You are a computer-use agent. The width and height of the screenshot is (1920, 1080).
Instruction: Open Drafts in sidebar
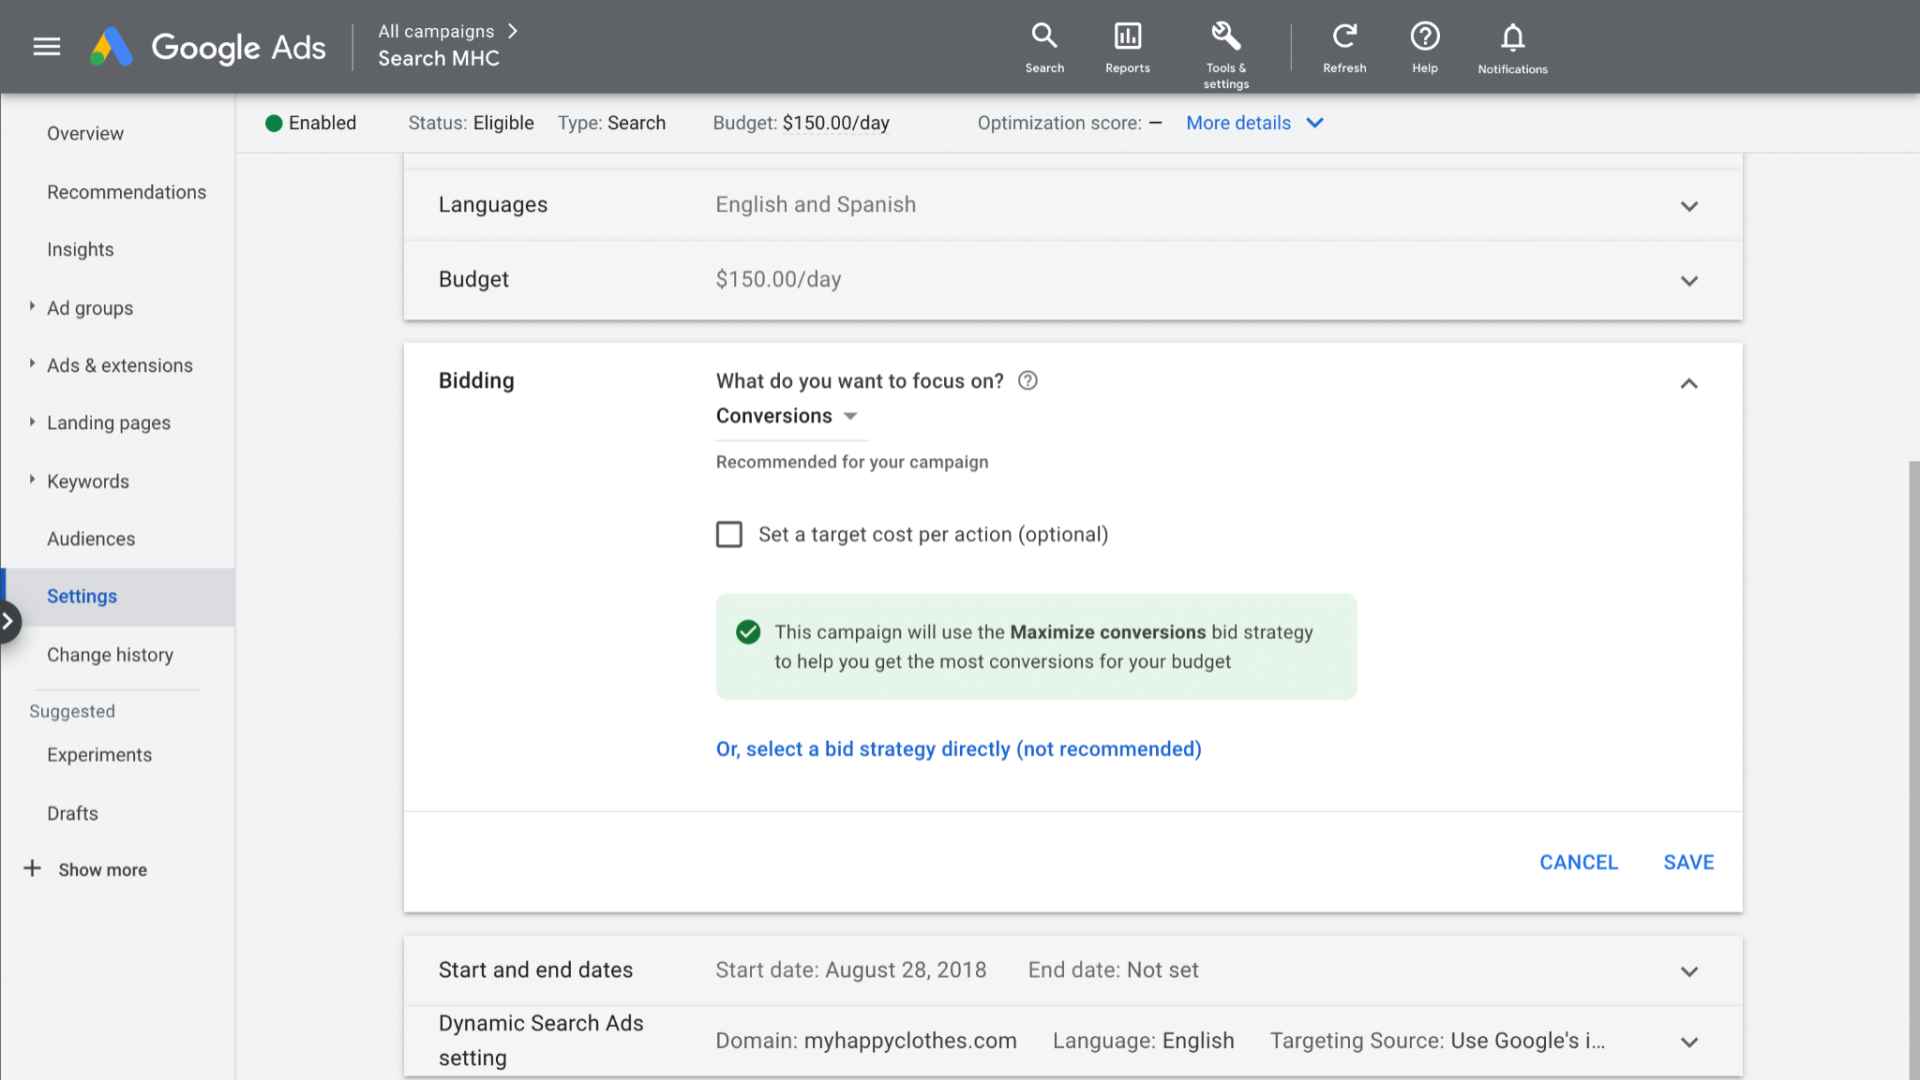(x=72, y=813)
